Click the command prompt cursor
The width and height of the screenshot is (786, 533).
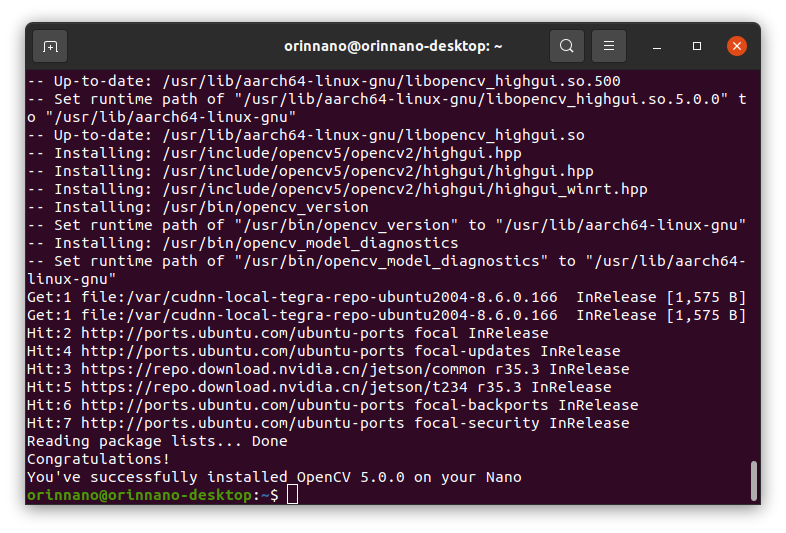pos(292,494)
